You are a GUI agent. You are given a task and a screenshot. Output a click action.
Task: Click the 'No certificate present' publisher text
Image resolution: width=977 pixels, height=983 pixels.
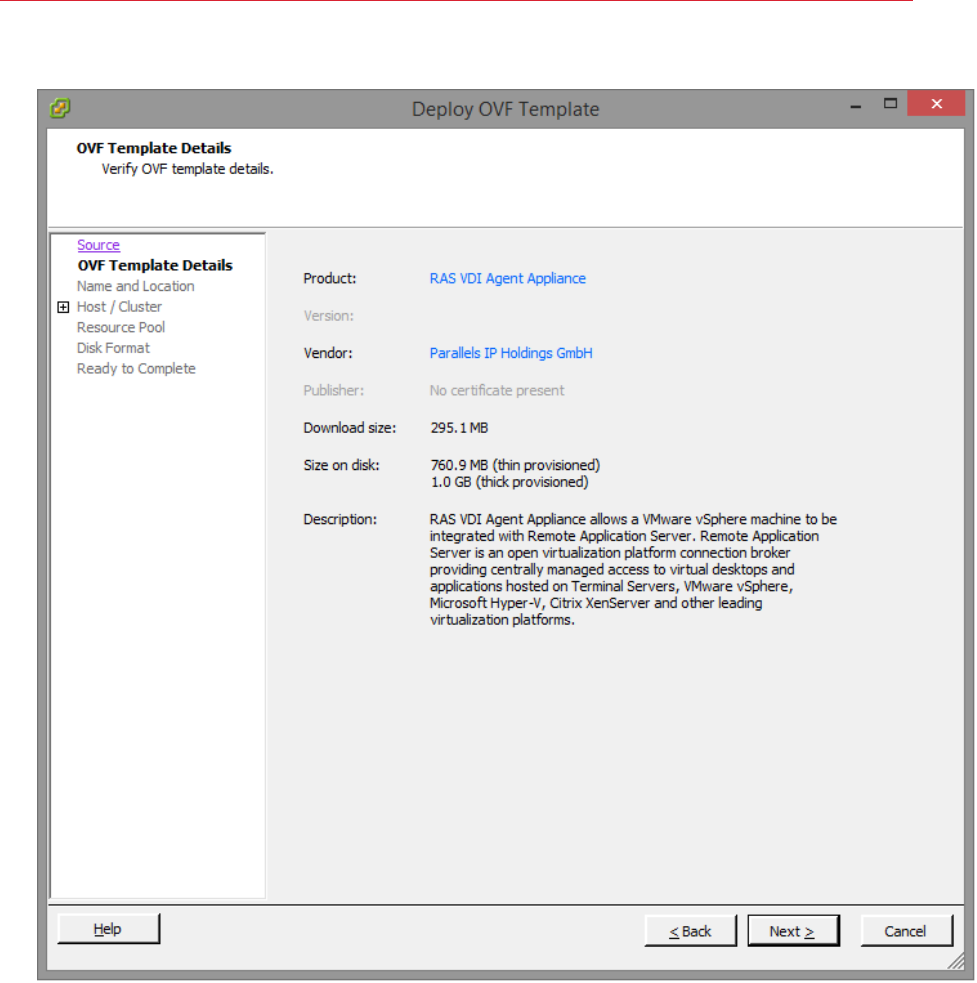[x=497, y=391]
